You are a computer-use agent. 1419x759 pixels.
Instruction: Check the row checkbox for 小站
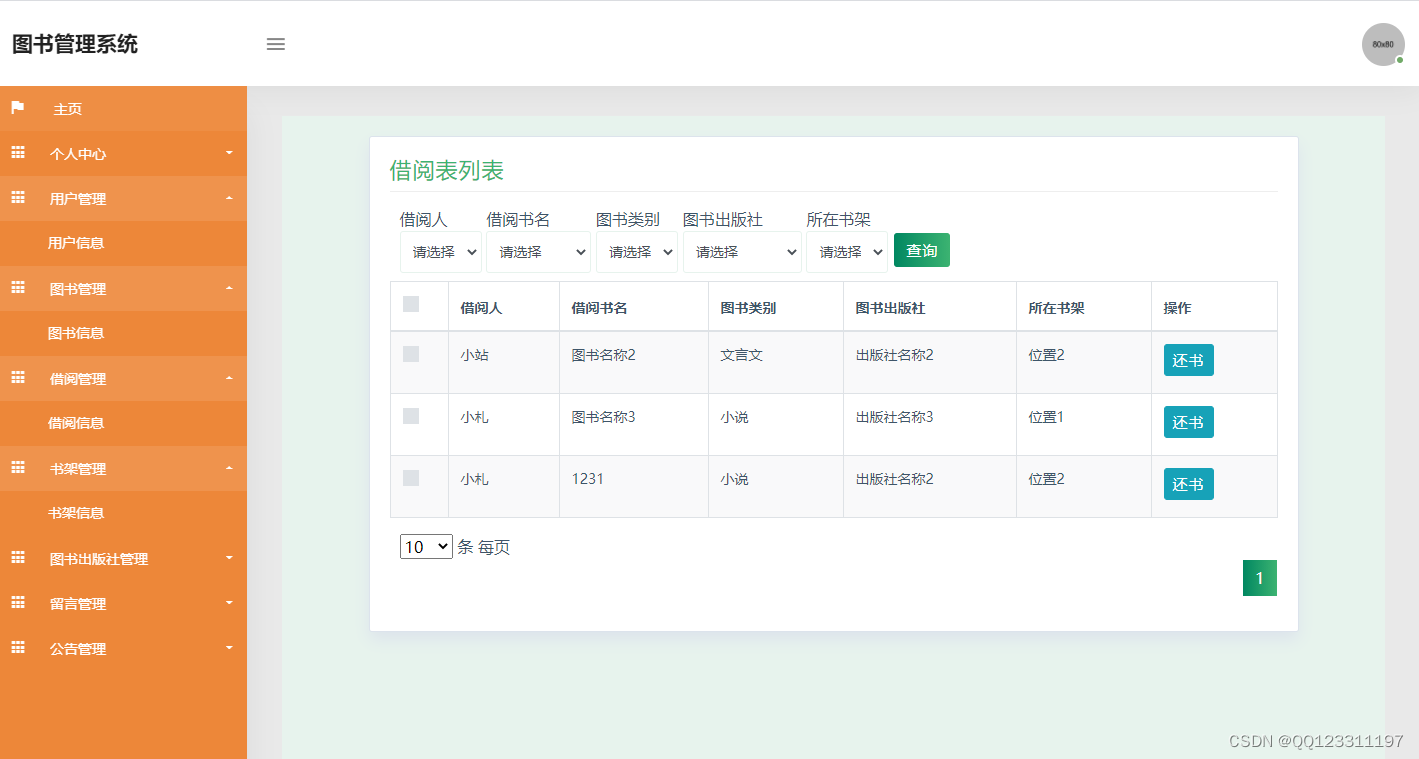coord(411,354)
